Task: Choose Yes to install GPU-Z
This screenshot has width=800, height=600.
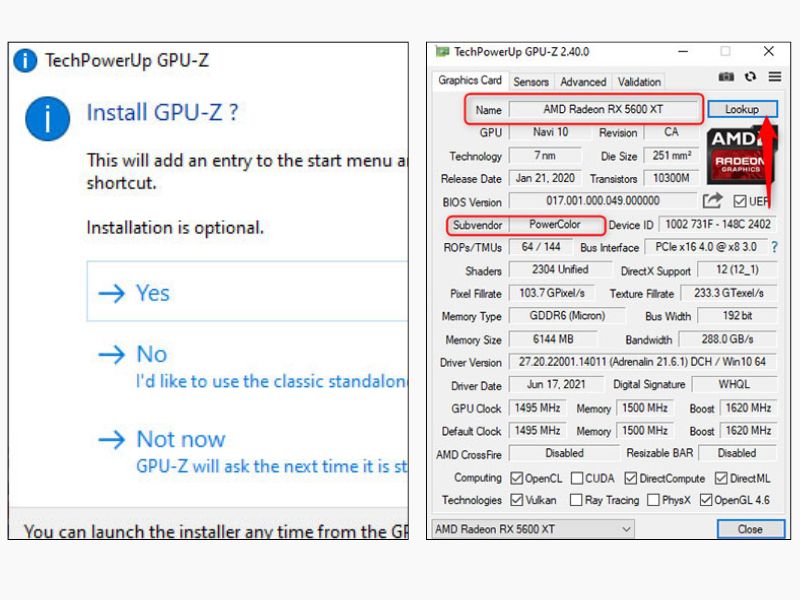Action: (152, 292)
